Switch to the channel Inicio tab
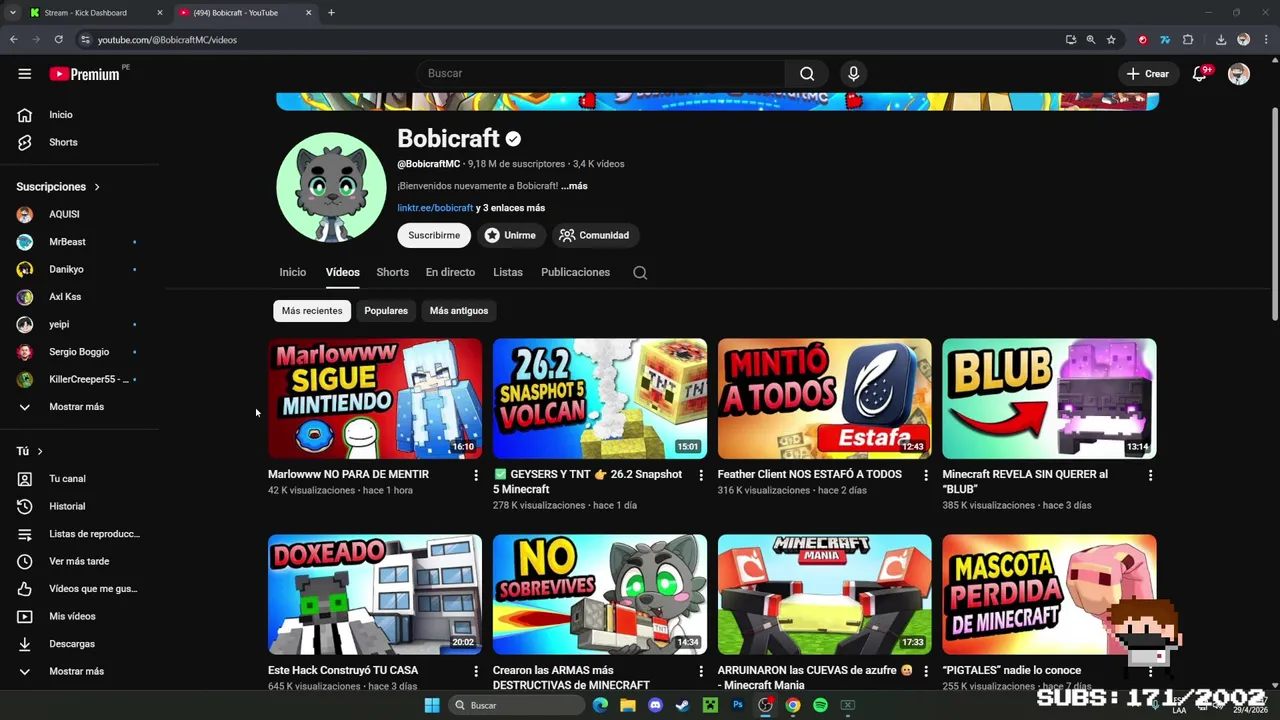This screenshot has width=1280, height=720. [x=293, y=272]
